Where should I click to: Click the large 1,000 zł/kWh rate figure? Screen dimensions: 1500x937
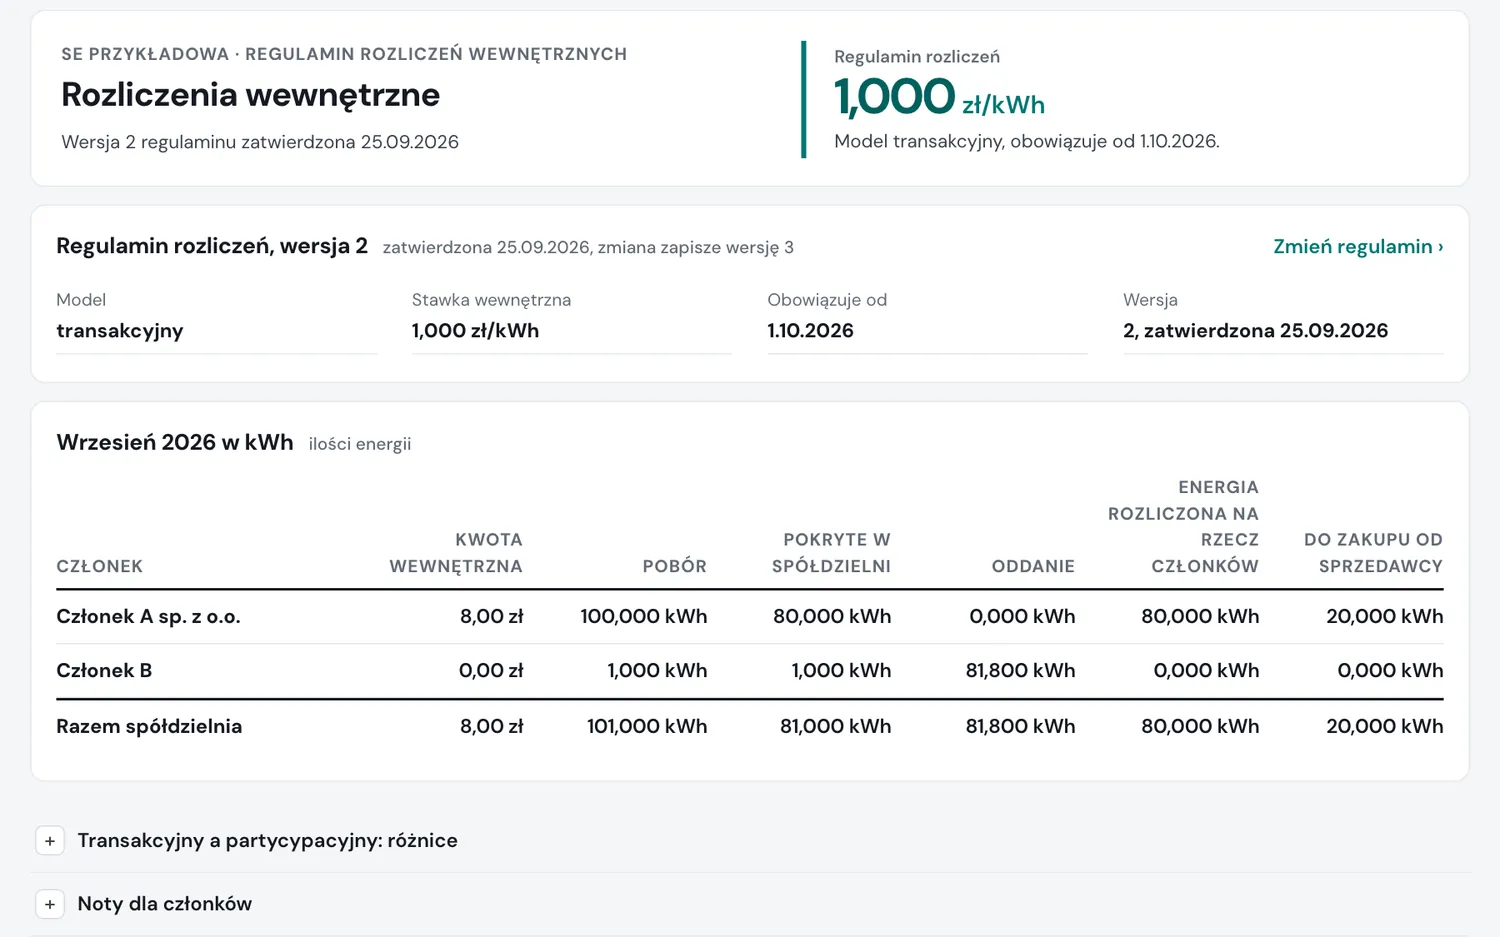939,97
